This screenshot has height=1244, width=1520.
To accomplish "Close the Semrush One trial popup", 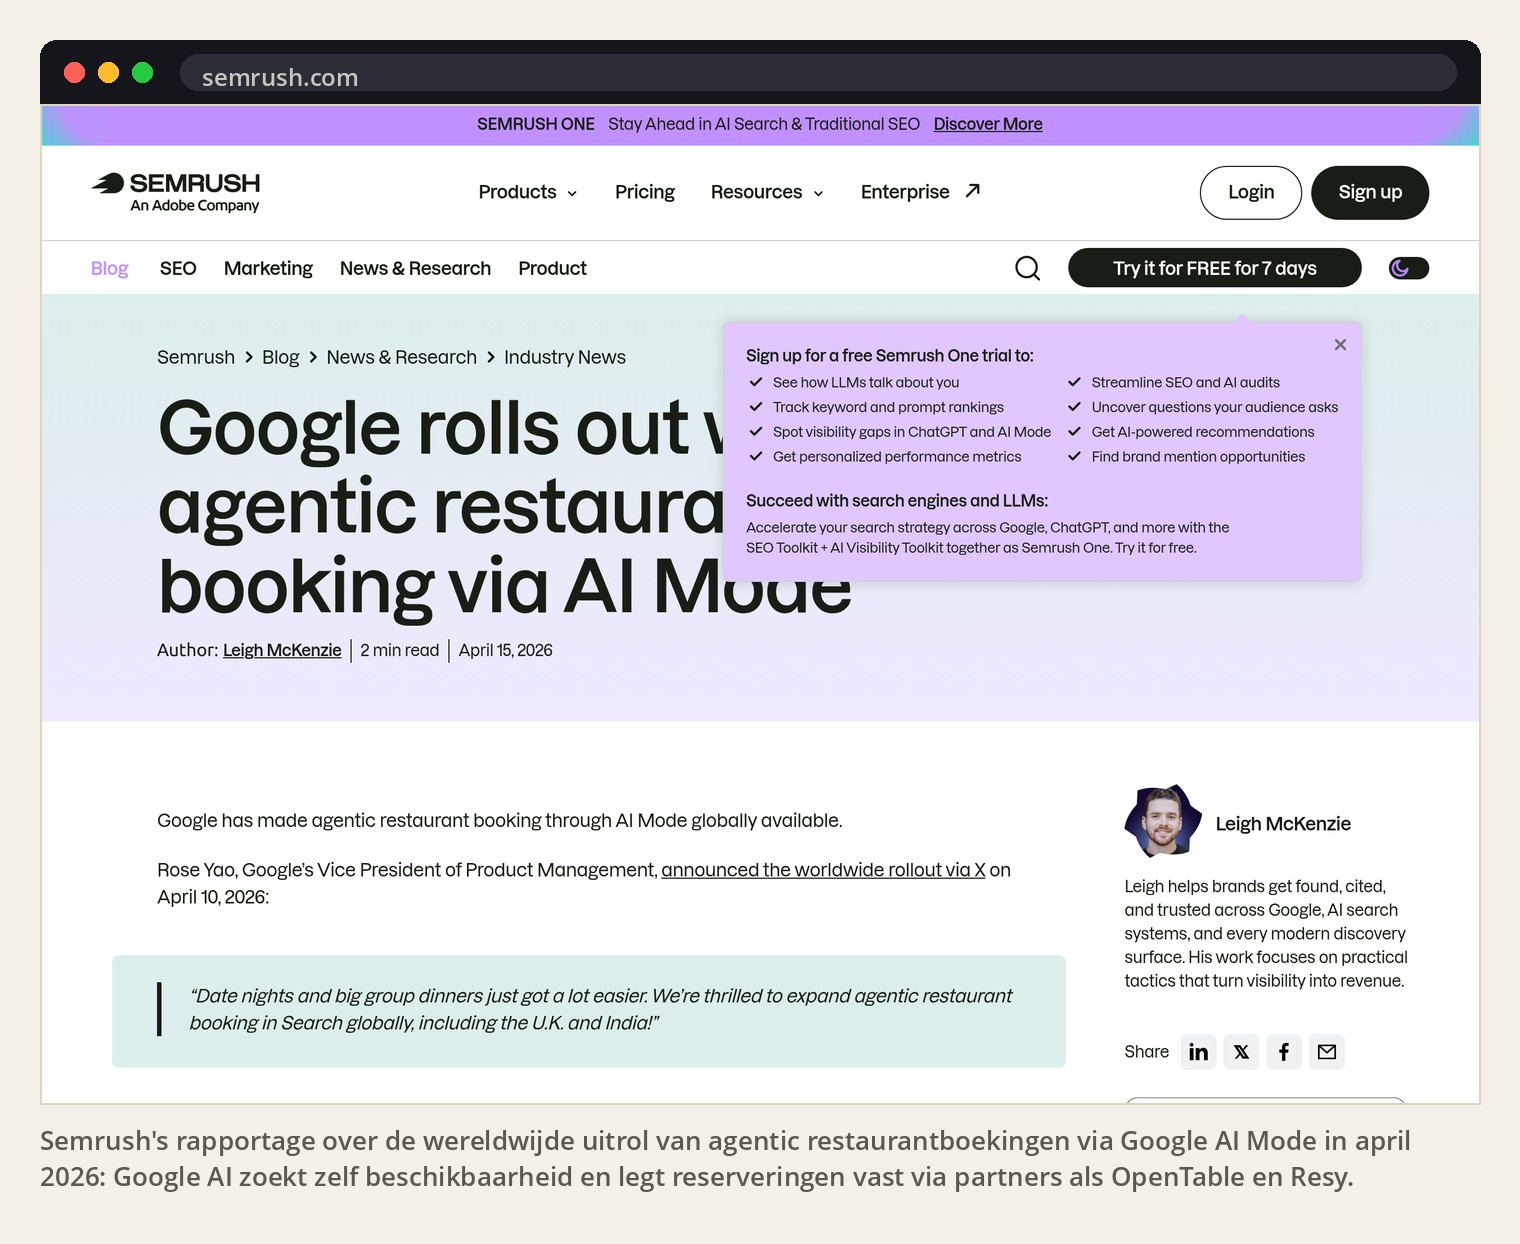I will click(x=1340, y=344).
